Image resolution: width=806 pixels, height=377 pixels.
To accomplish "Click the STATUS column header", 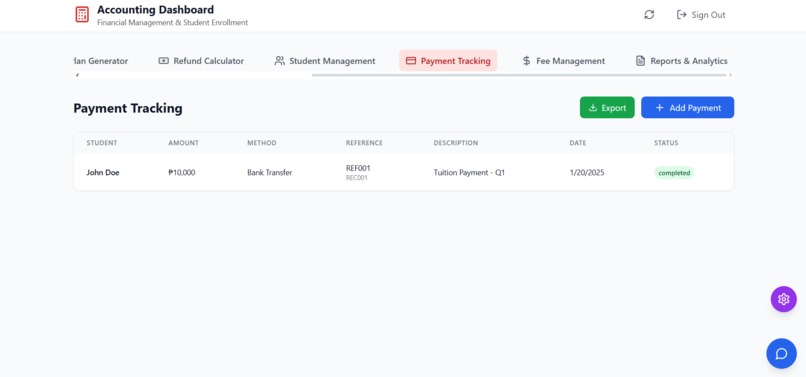I will tap(666, 143).
